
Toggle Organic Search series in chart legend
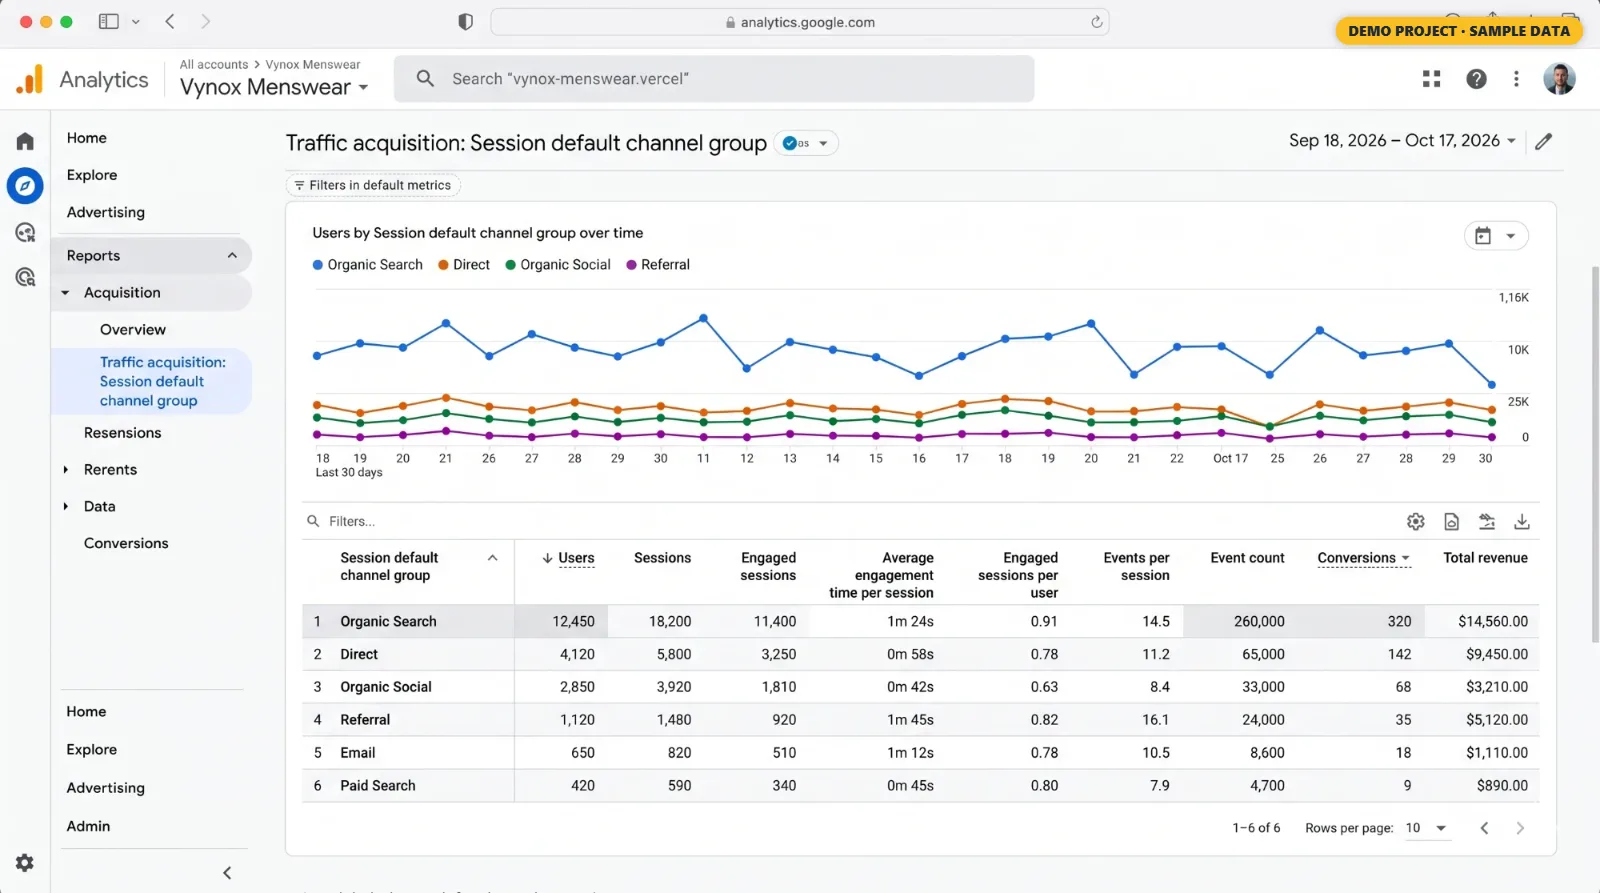368,265
